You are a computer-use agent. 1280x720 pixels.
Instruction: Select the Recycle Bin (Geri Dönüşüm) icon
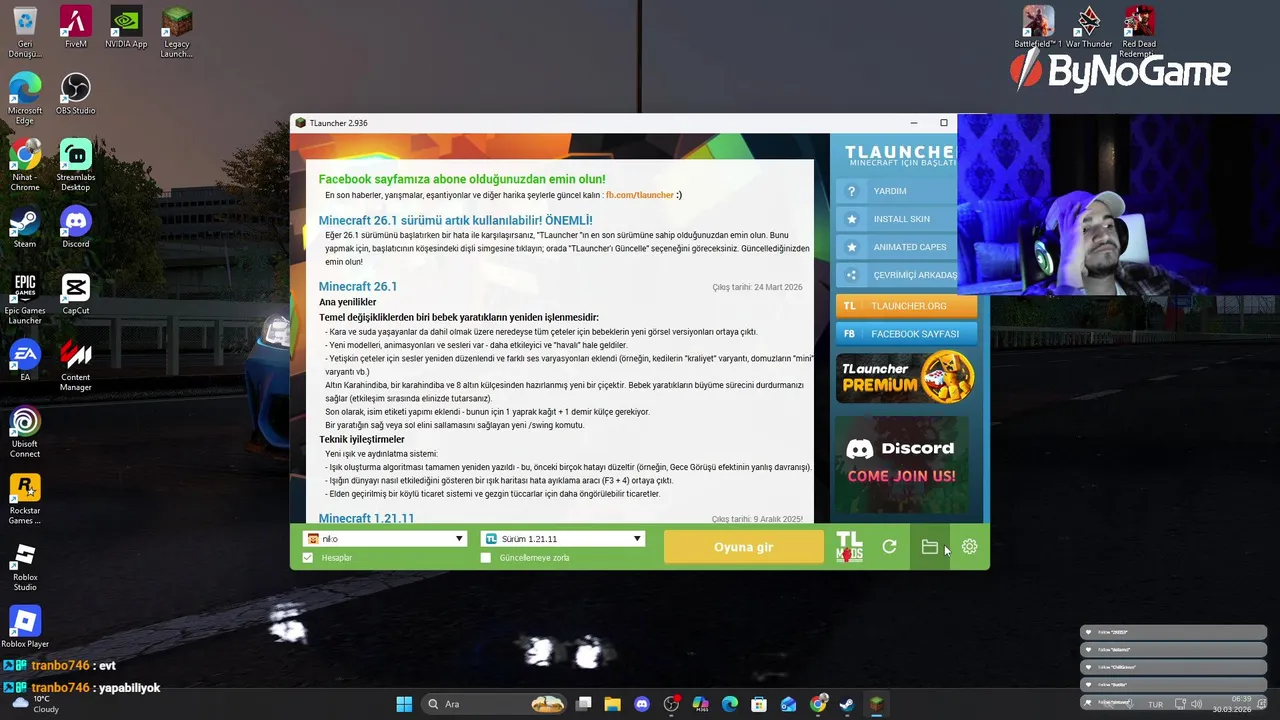pyautogui.click(x=25, y=33)
